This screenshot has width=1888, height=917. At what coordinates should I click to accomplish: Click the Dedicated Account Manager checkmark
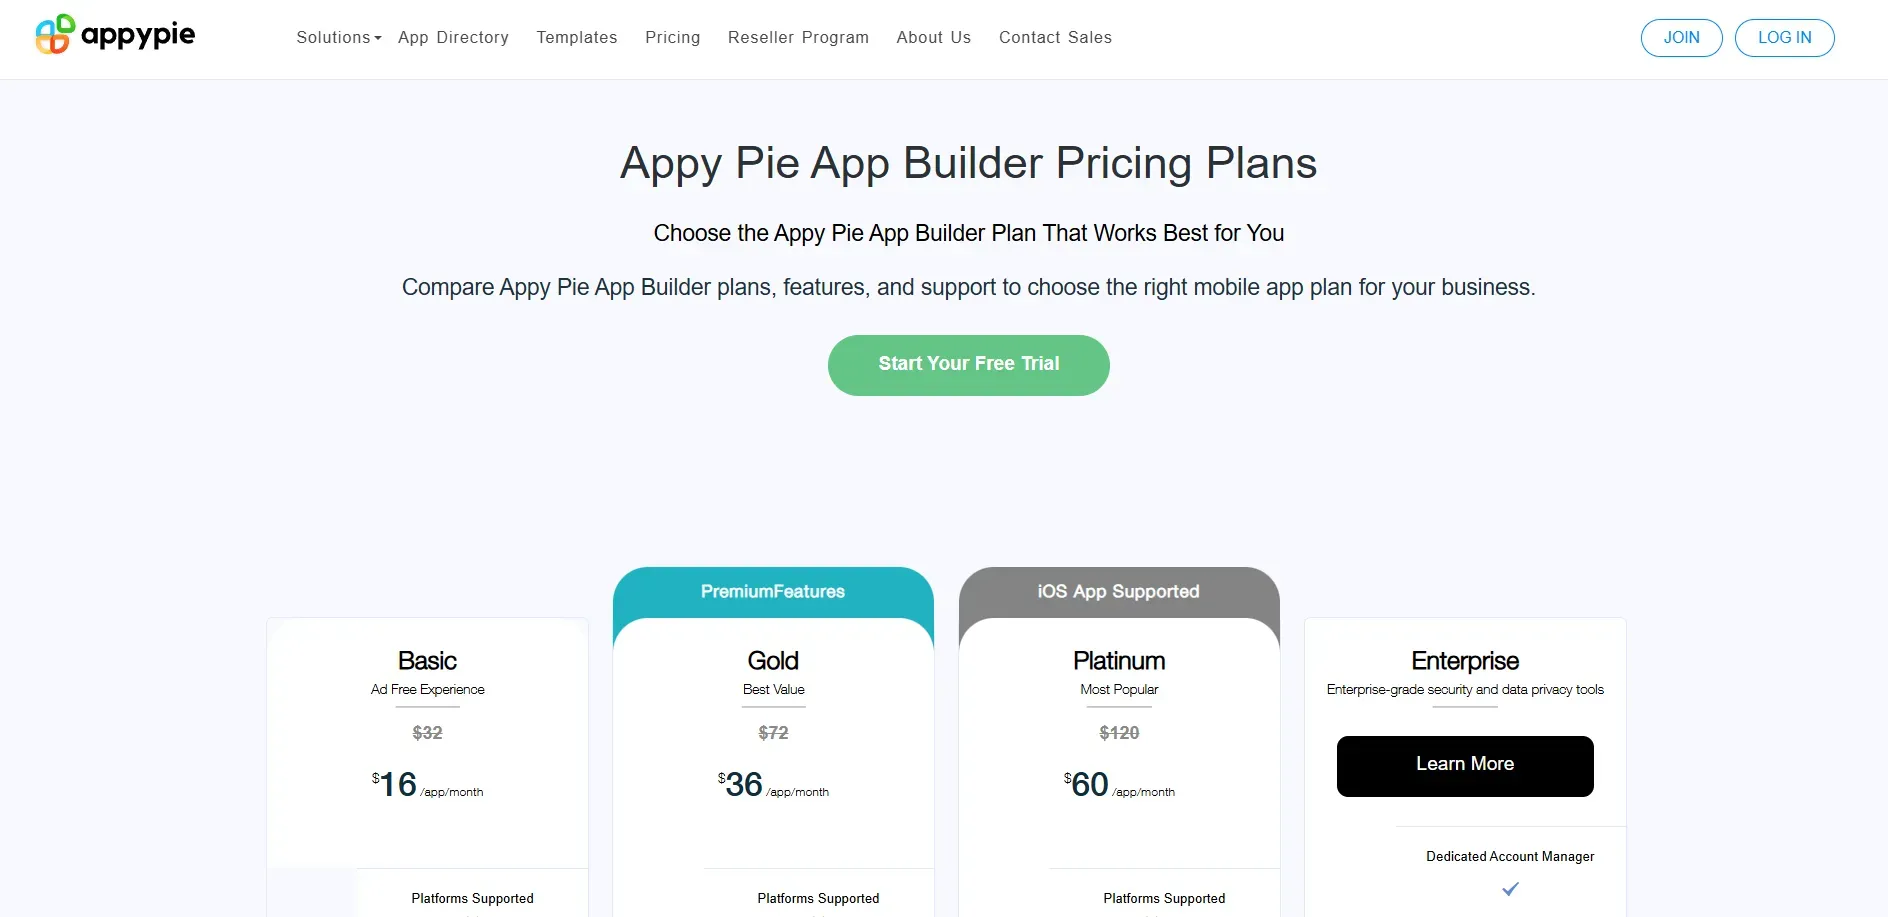[1510, 888]
